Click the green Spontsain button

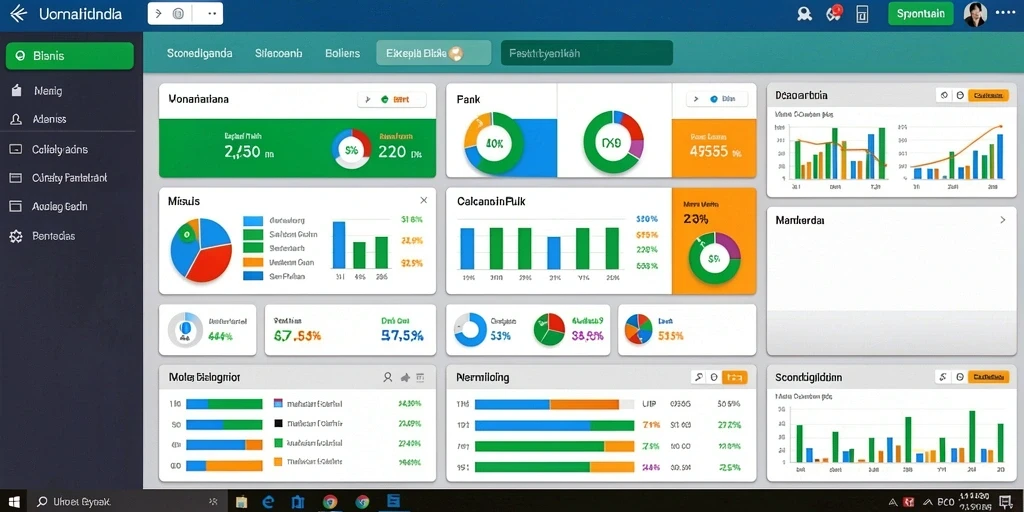921,14
